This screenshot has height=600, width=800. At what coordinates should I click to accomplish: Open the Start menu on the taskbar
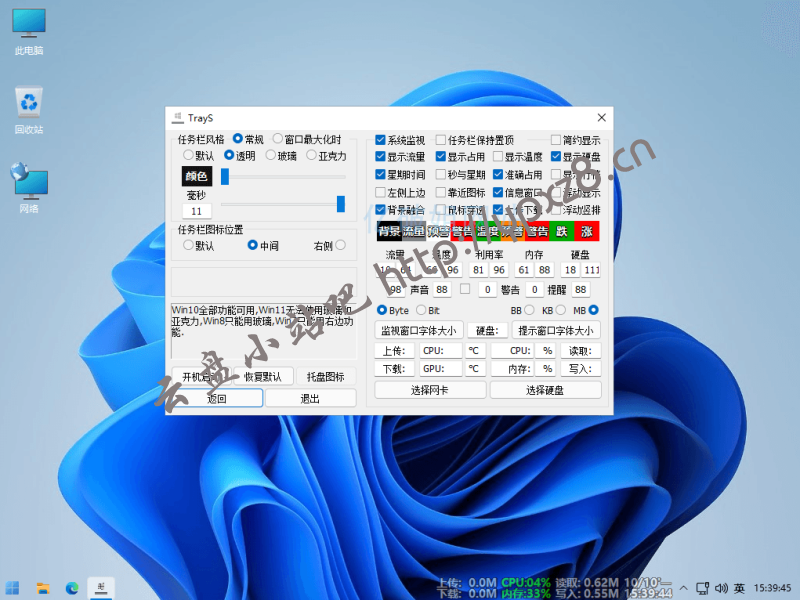pos(13,588)
